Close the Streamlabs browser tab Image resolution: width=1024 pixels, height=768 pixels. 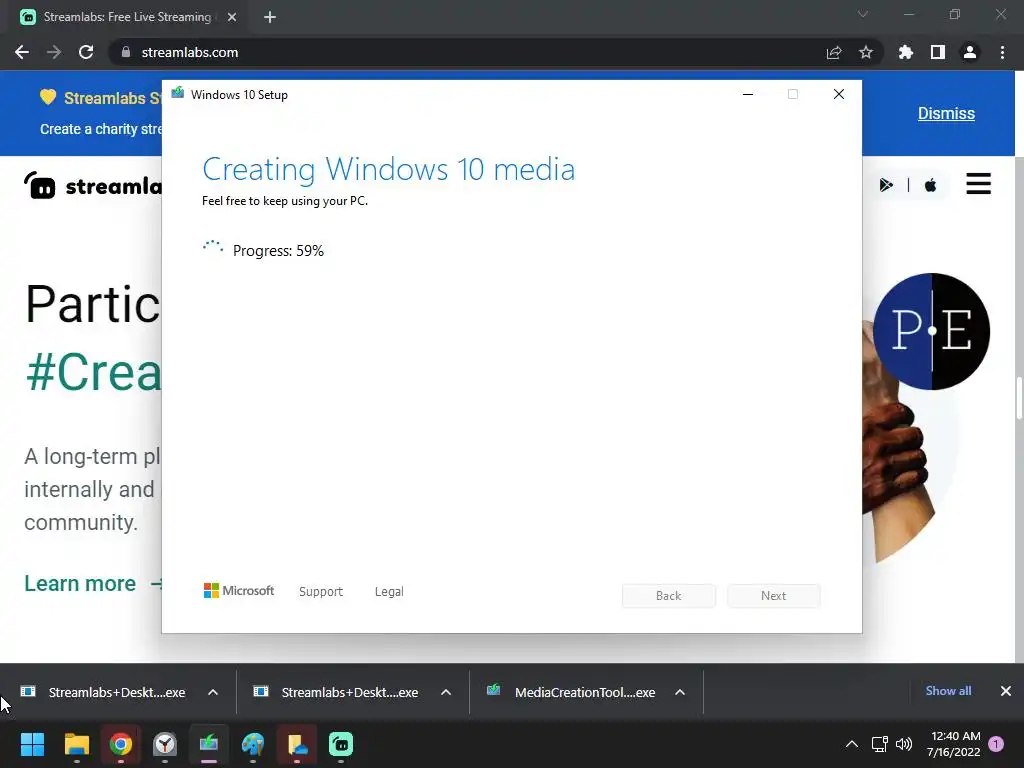click(x=232, y=17)
